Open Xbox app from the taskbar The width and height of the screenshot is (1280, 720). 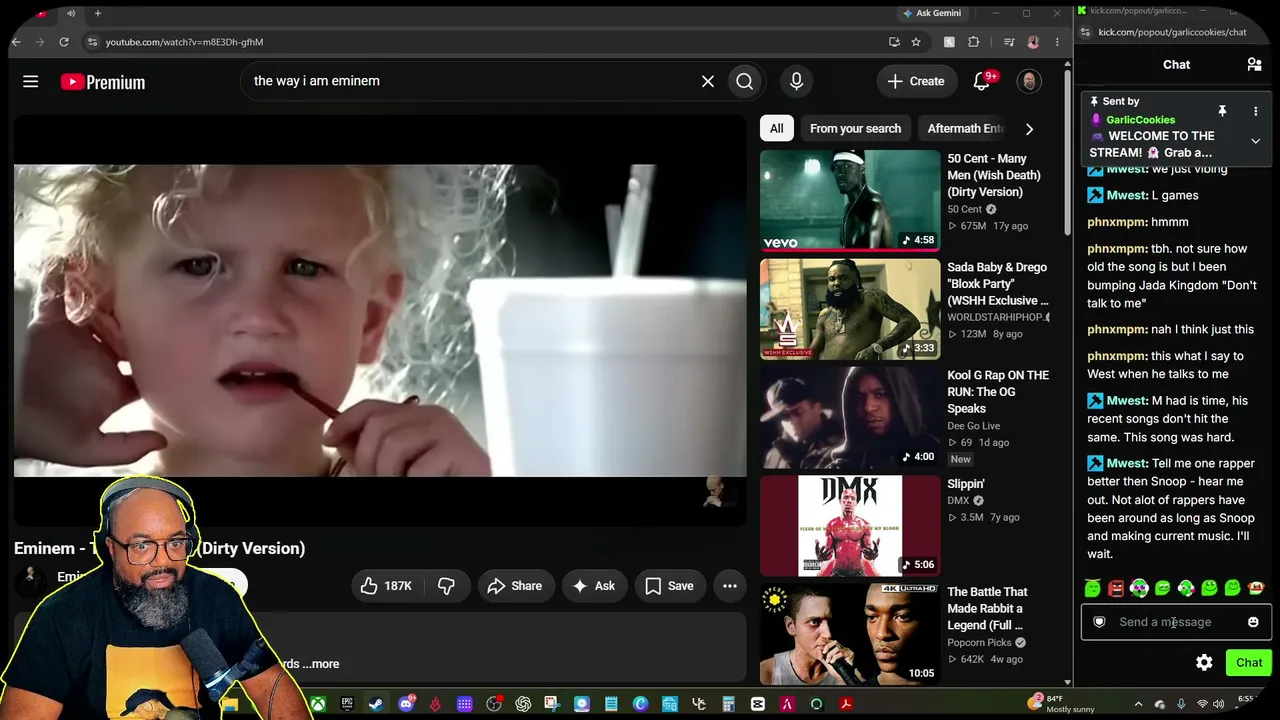(317, 704)
